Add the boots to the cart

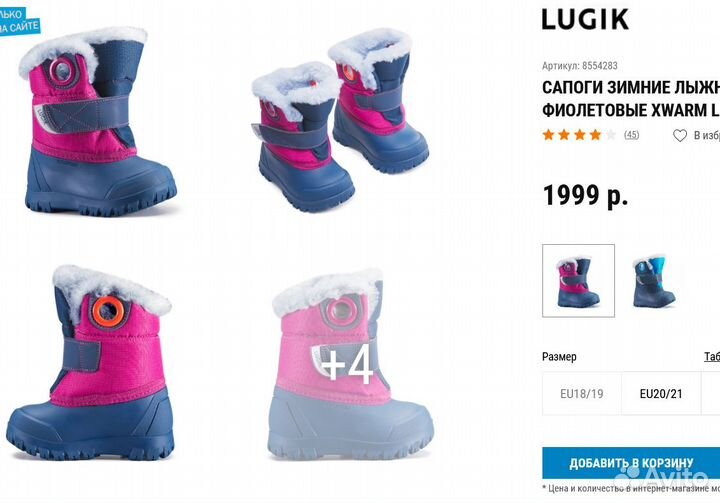(631, 463)
